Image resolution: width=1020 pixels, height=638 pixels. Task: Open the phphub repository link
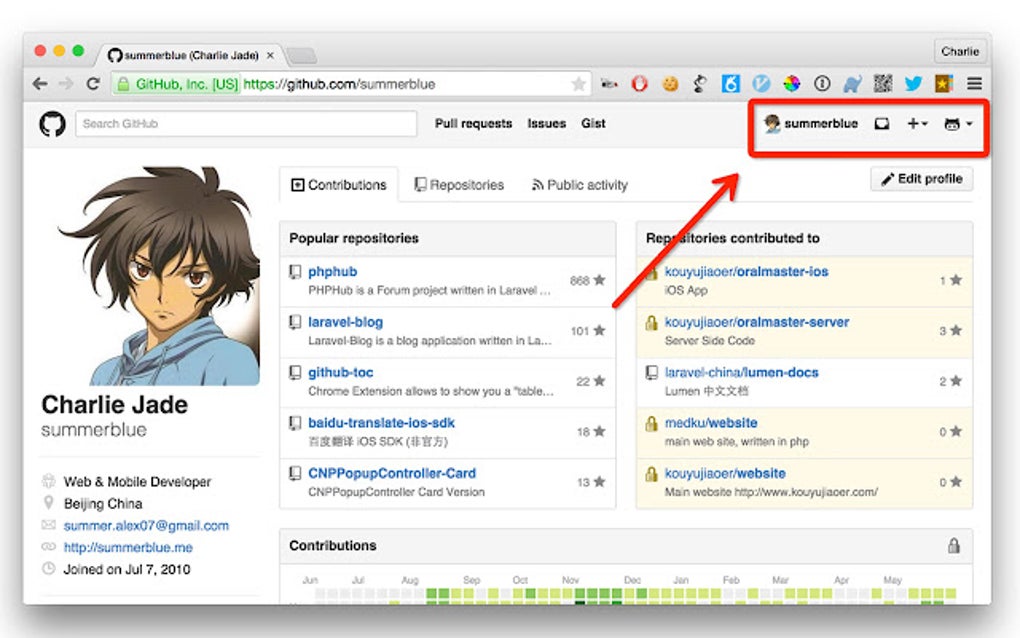(x=332, y=272)
